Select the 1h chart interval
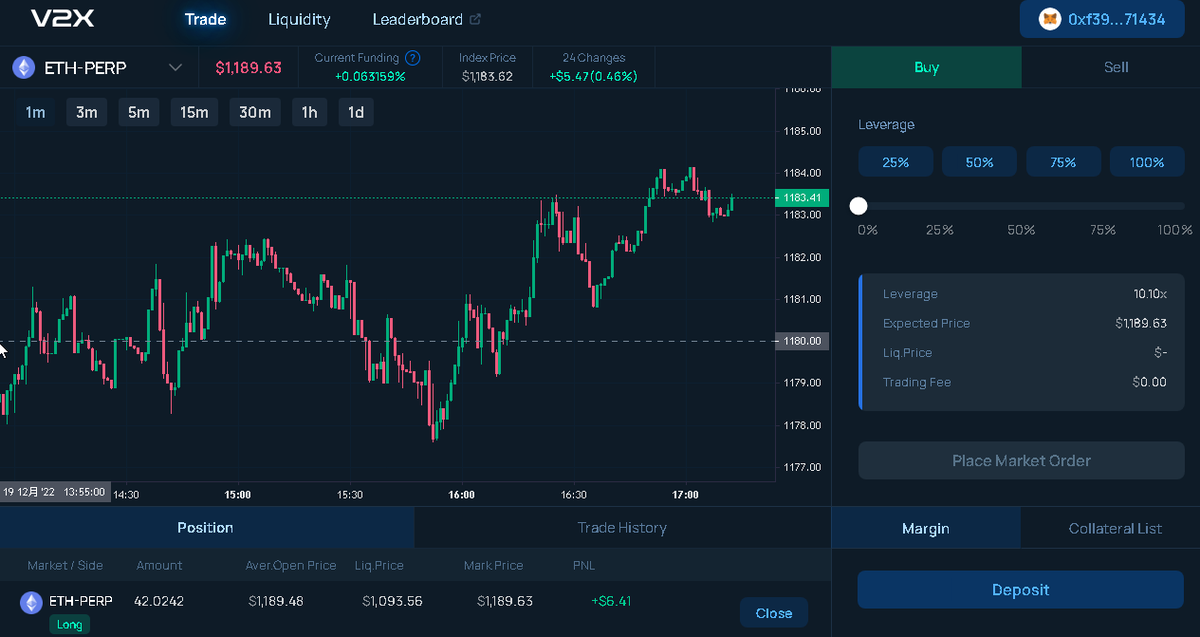Image resolution: width=1200 pixels, height=637 pixels. [x=310, y=112]
